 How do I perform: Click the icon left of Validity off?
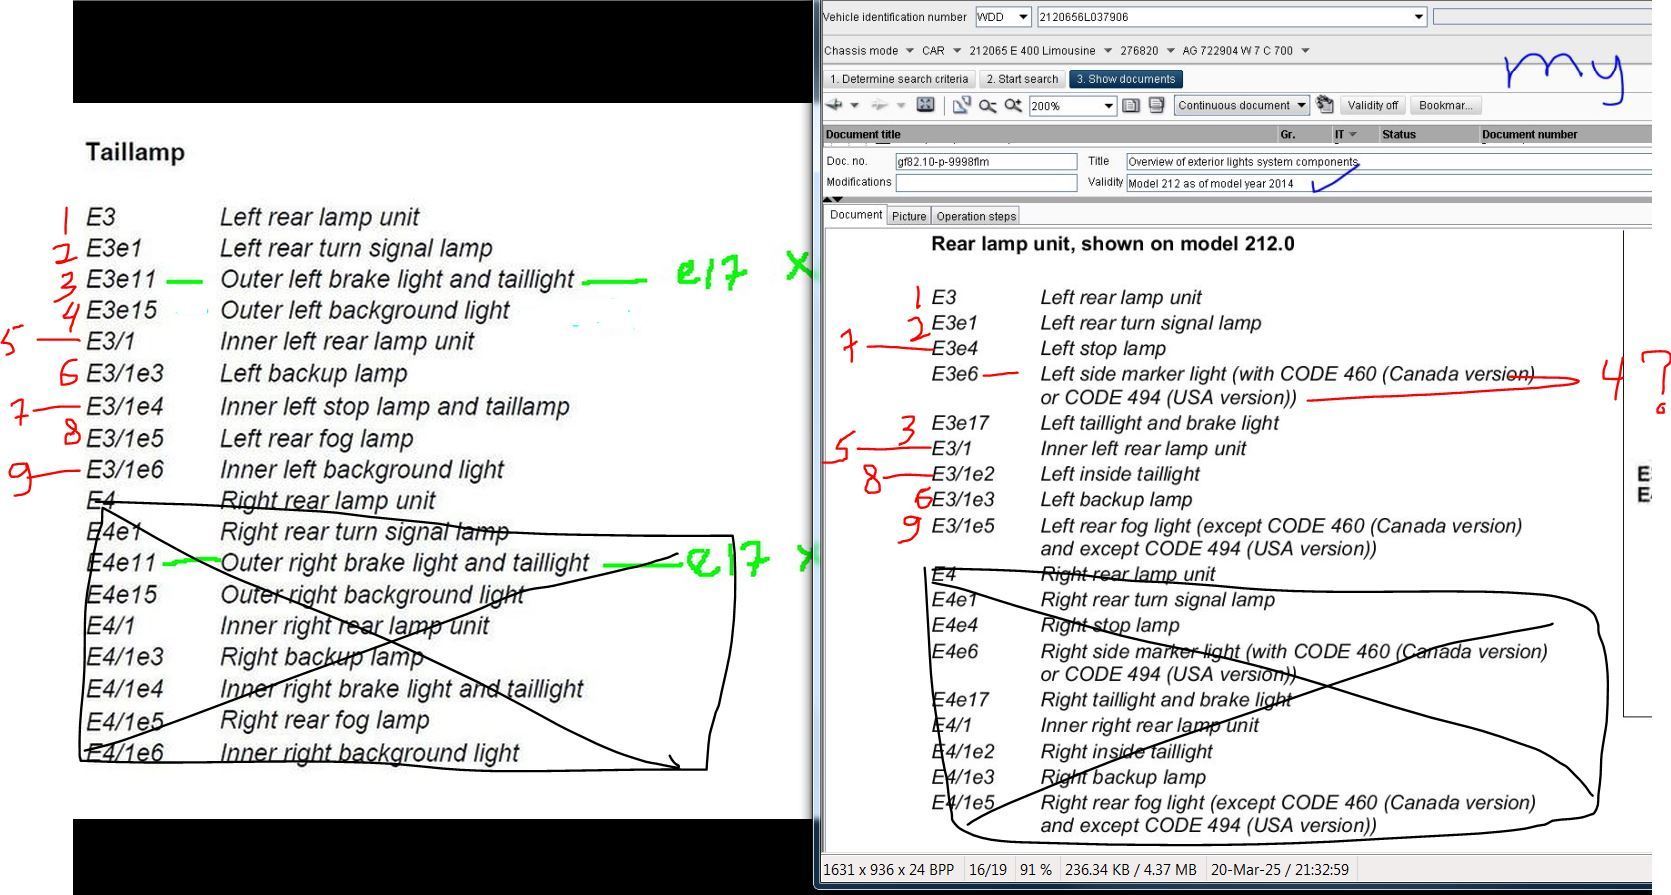1325,105
